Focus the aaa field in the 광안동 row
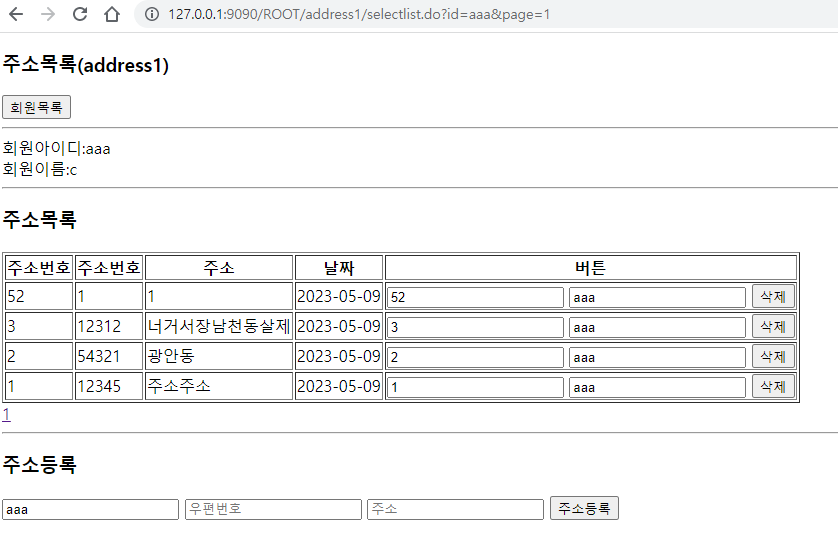 click(x=657, y=357)
